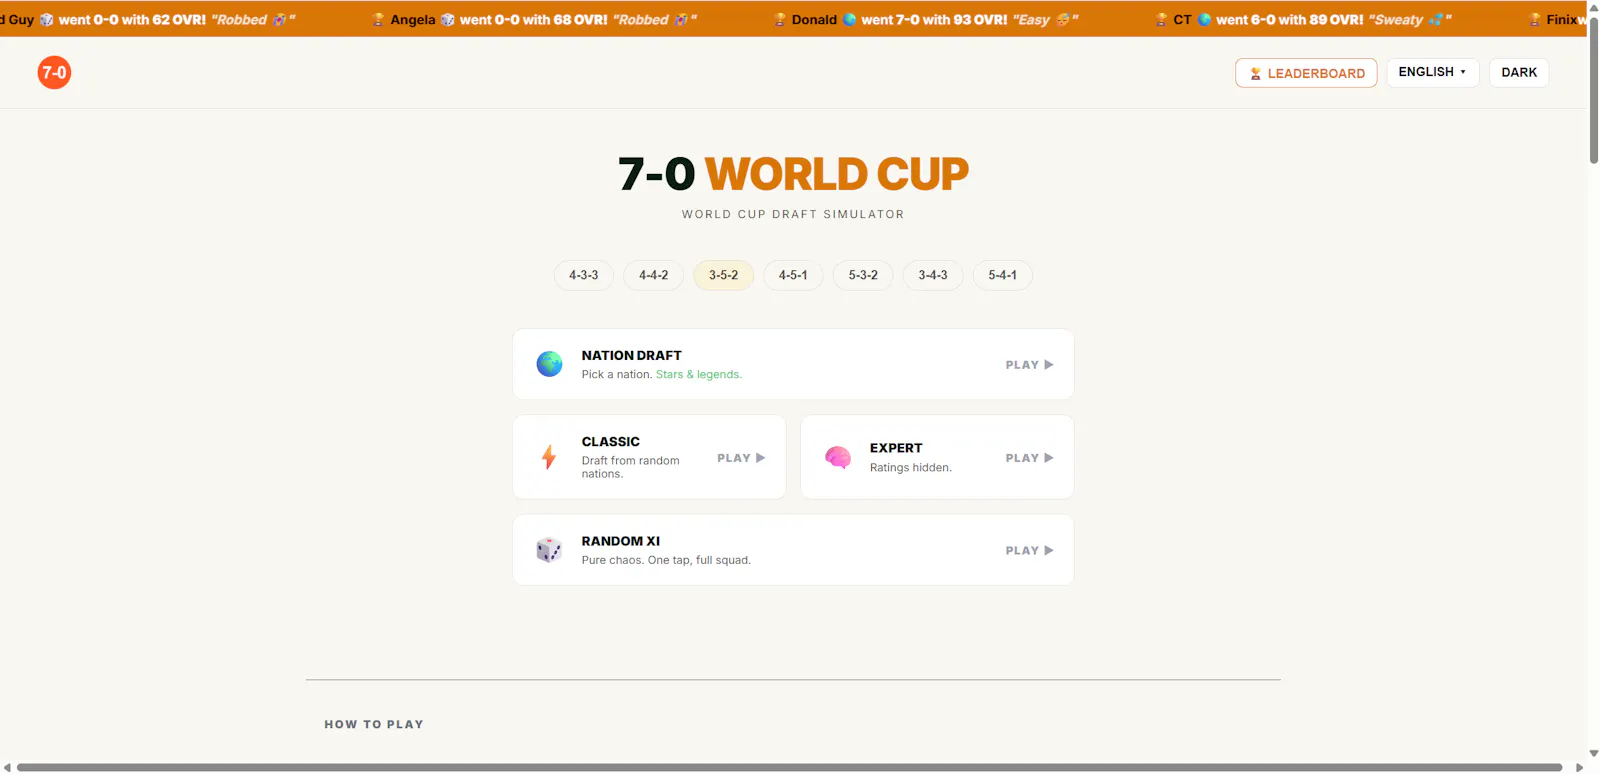This screenshot has width=1600, height=774.
Task: Click the trophy icon beside Donald in ticker
Action: coord(780,19)
